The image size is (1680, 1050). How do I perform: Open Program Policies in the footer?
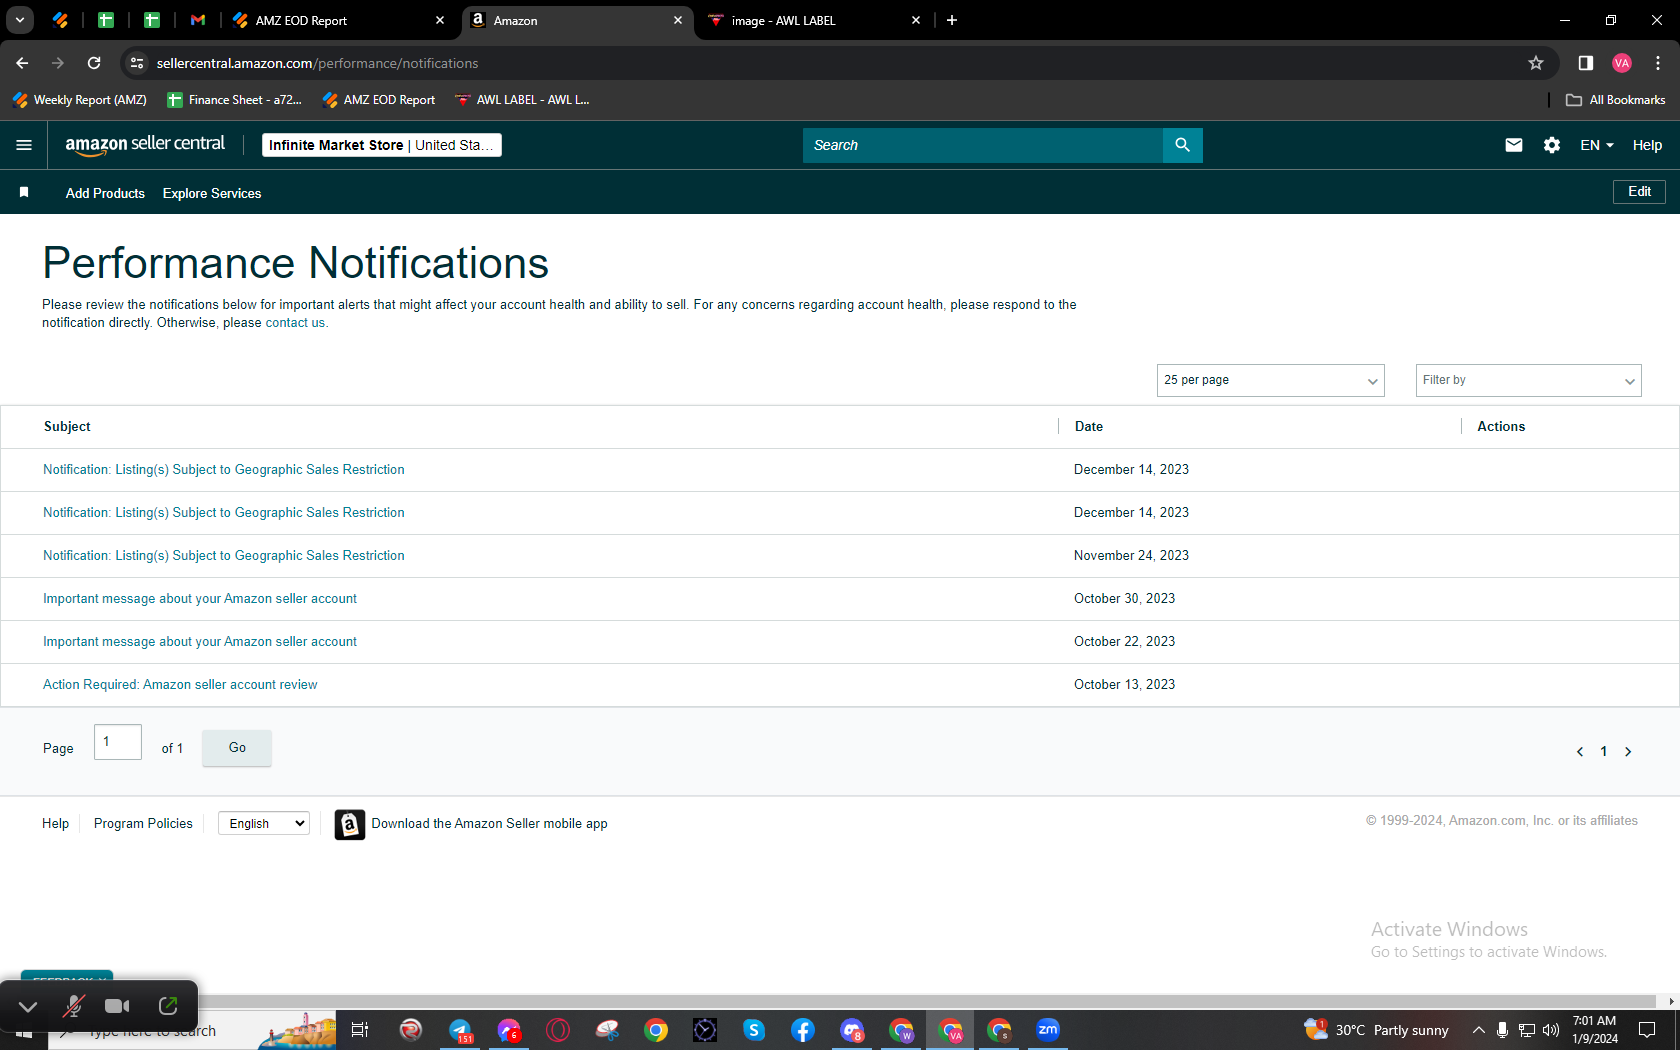pyautogui.click(x=143, y=823)
